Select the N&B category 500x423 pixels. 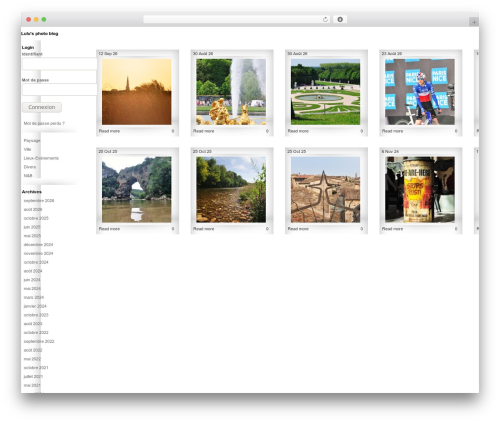click(28, 175)
